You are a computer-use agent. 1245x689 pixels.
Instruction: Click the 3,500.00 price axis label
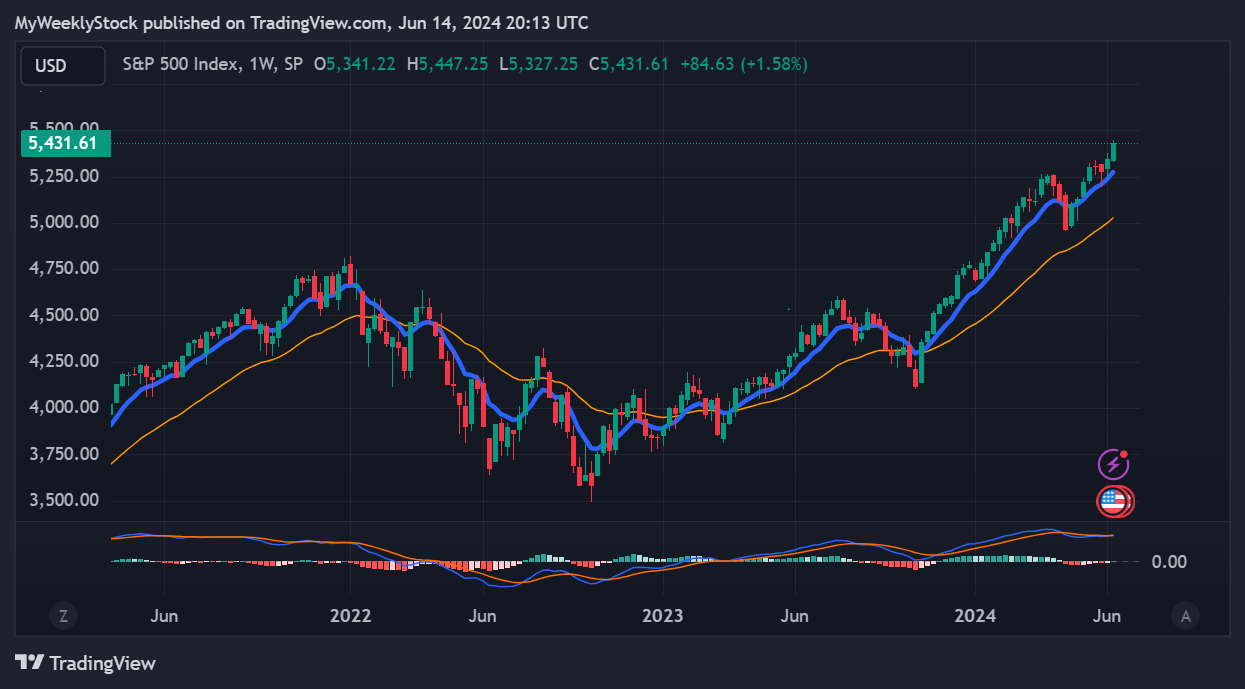coord(63,500)
